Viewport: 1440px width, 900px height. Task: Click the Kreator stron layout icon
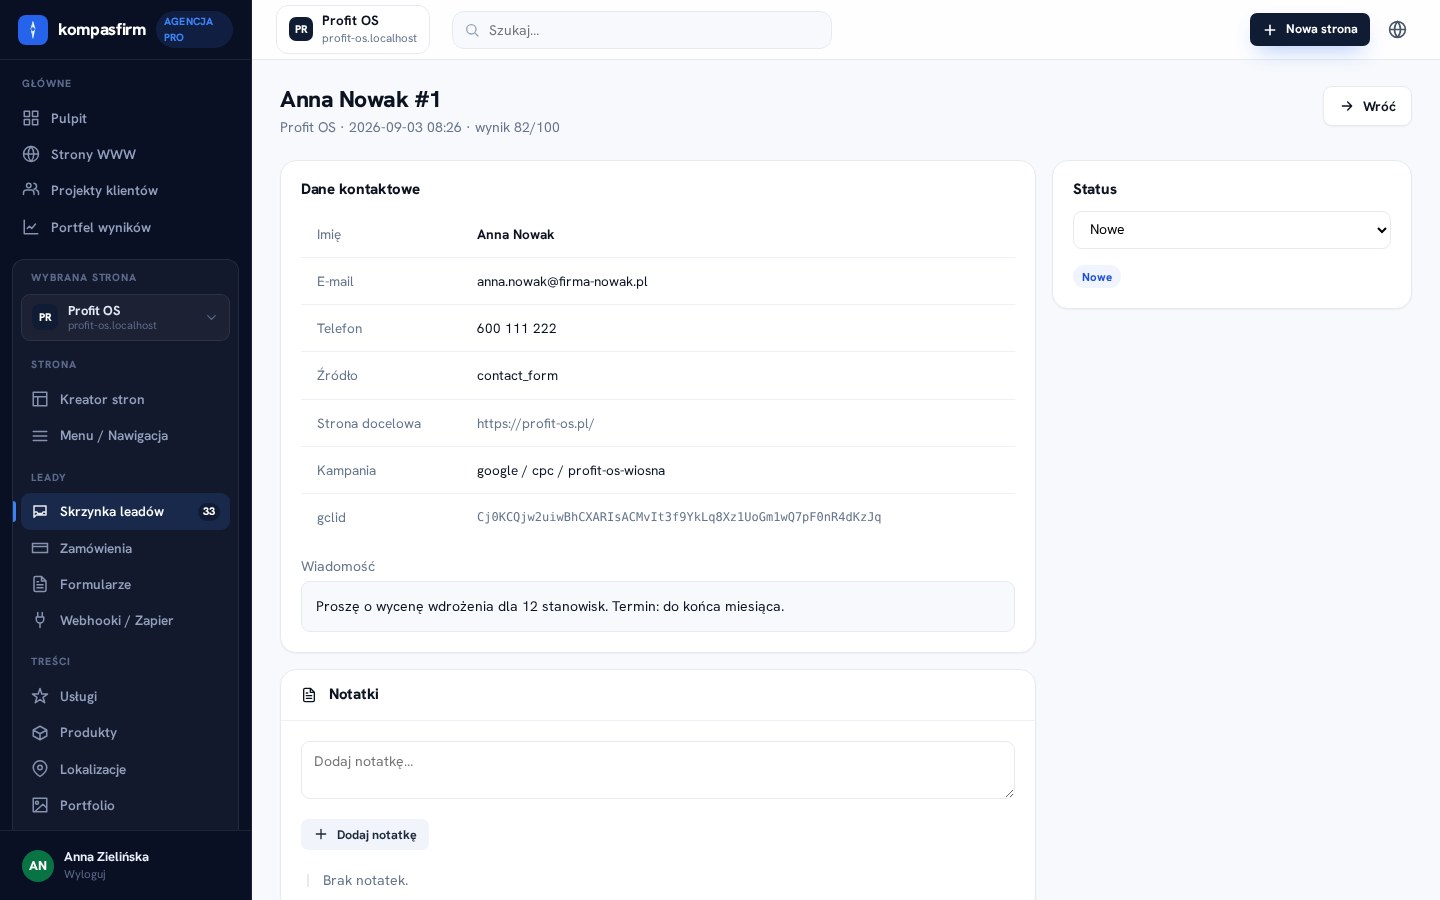pos(40,399)
